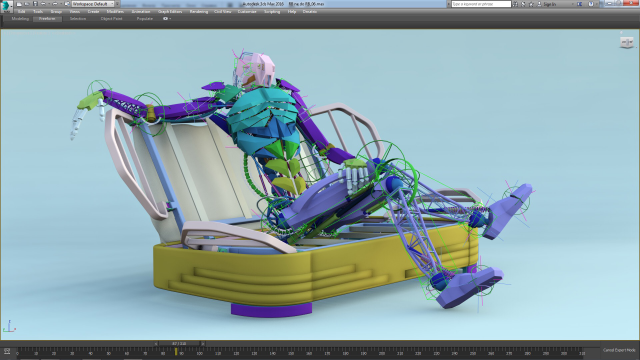The image size is (640, 360).
Task: Open the Workspace: Default dropdown
Action: (93, 4)
